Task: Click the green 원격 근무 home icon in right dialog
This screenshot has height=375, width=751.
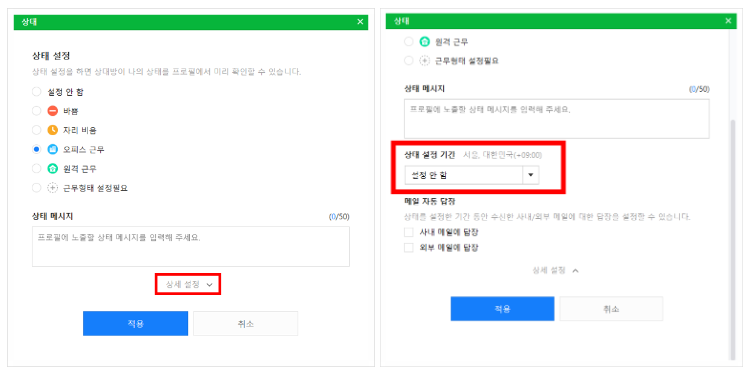Action: coord(424,42)
